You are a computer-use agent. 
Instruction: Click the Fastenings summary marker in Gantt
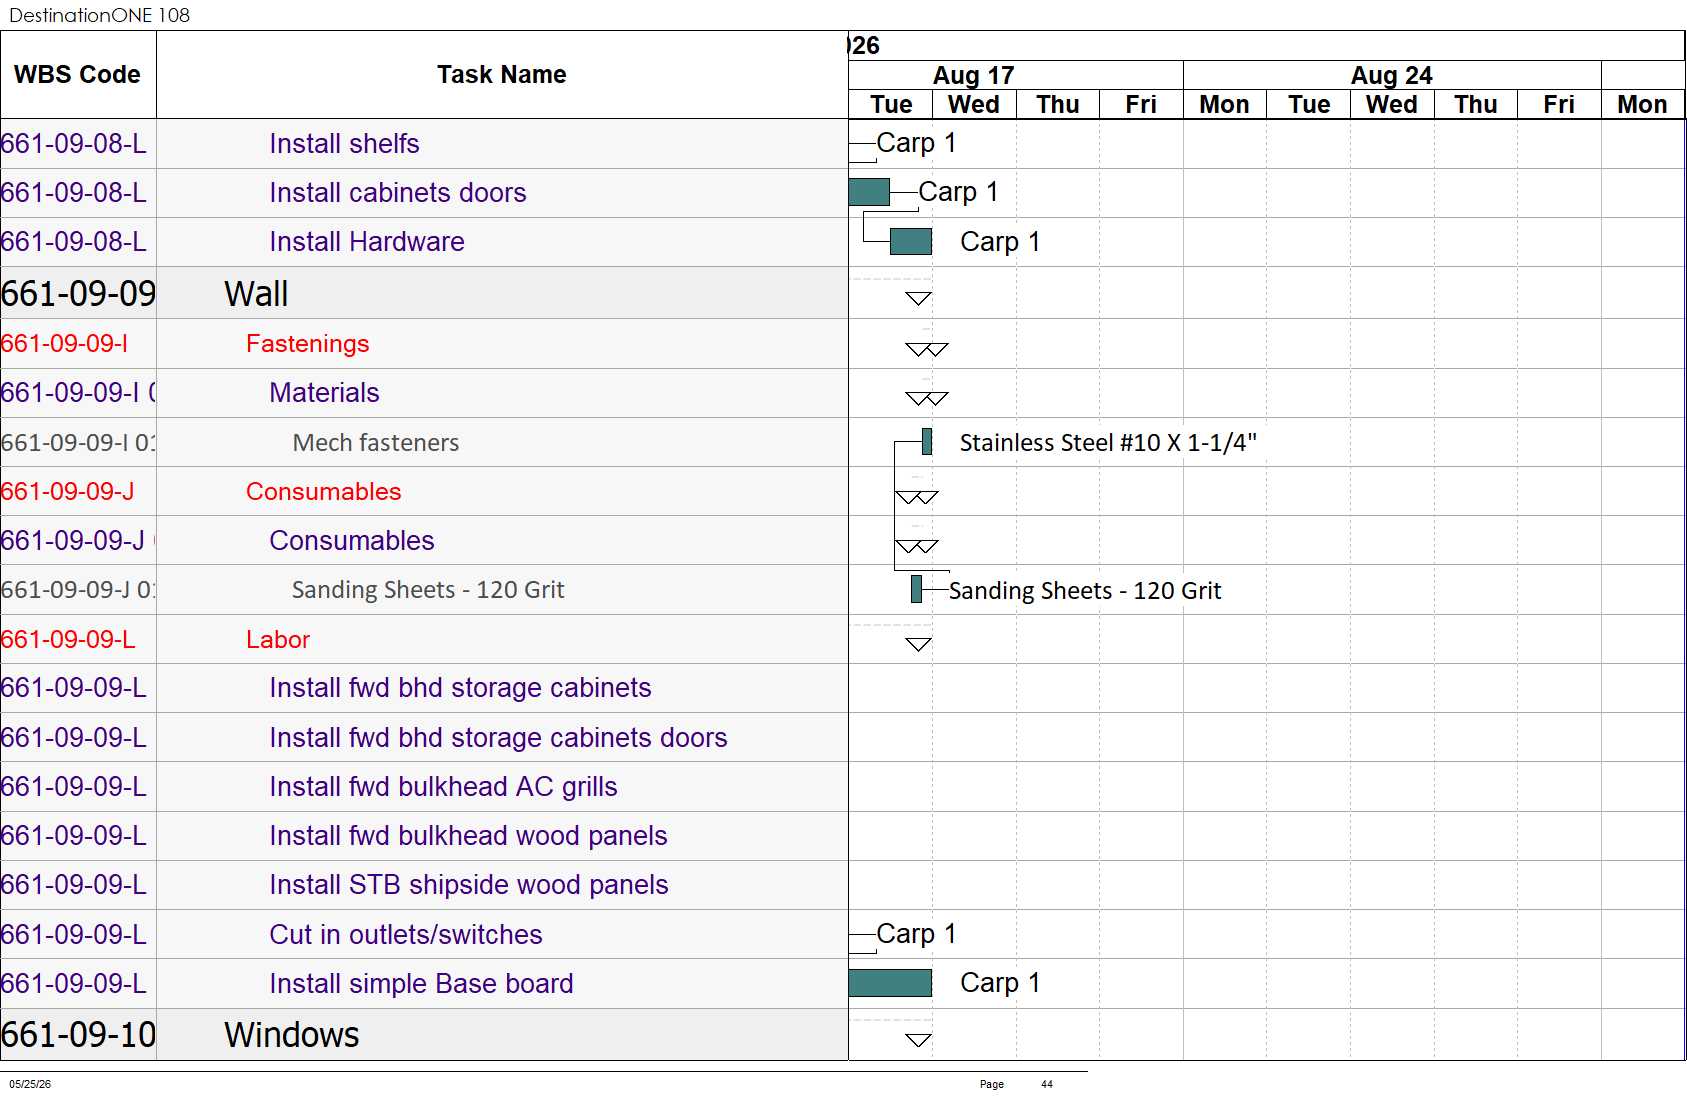pos(926,349)
